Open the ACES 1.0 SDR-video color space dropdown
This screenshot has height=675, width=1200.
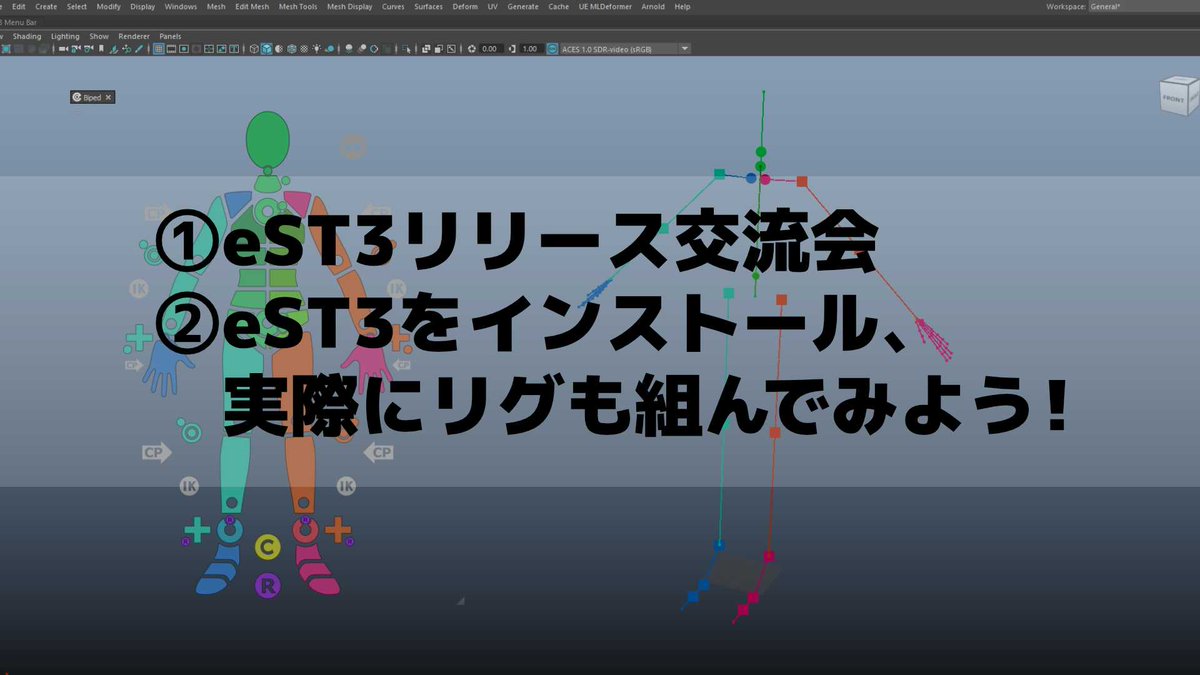tap(684, 48)
